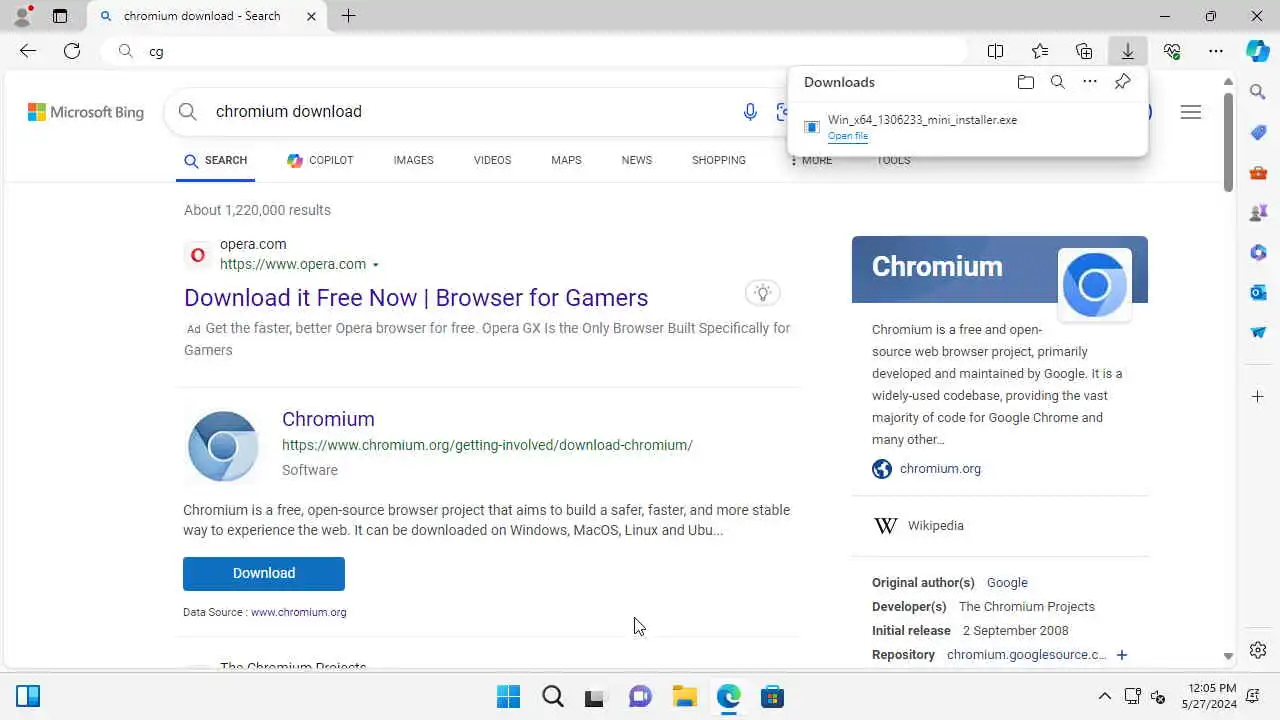The height and width of the screenshot is (720, 1280).
Task: Open more options in the Downloads panel
Action: pos(1090,82)
